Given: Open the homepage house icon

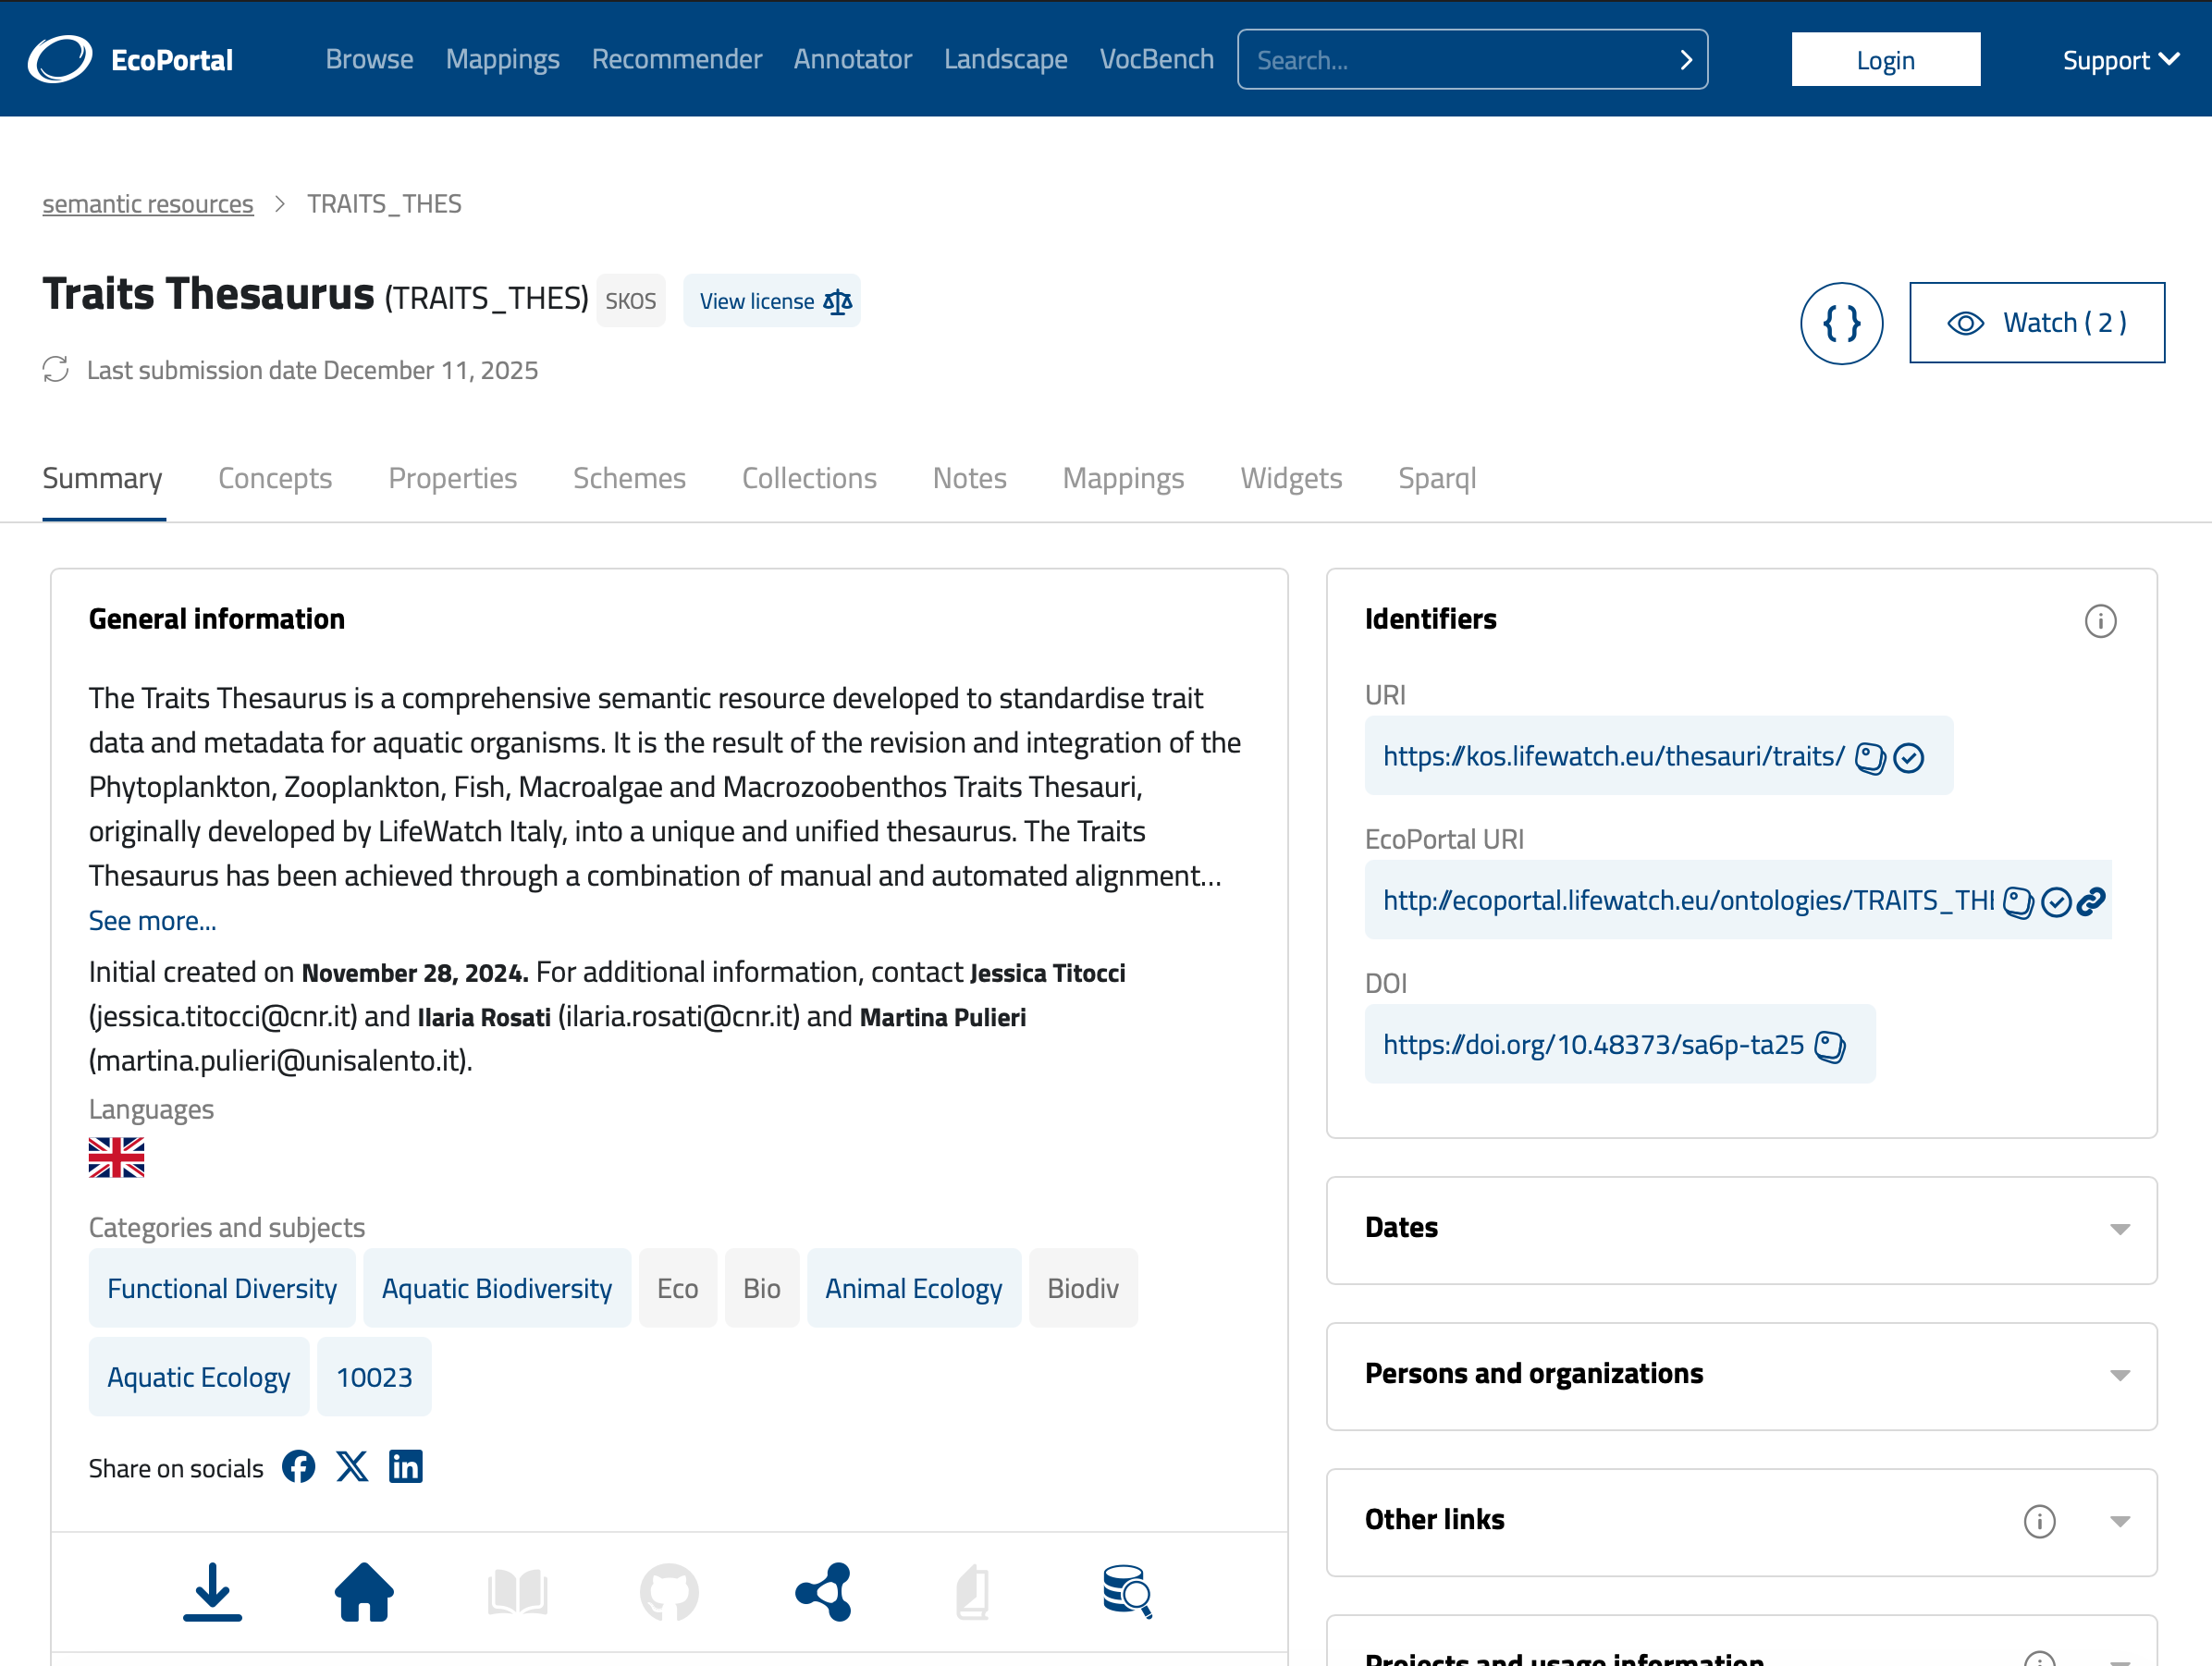Looking at the screenshot, I should (364, 1591).
